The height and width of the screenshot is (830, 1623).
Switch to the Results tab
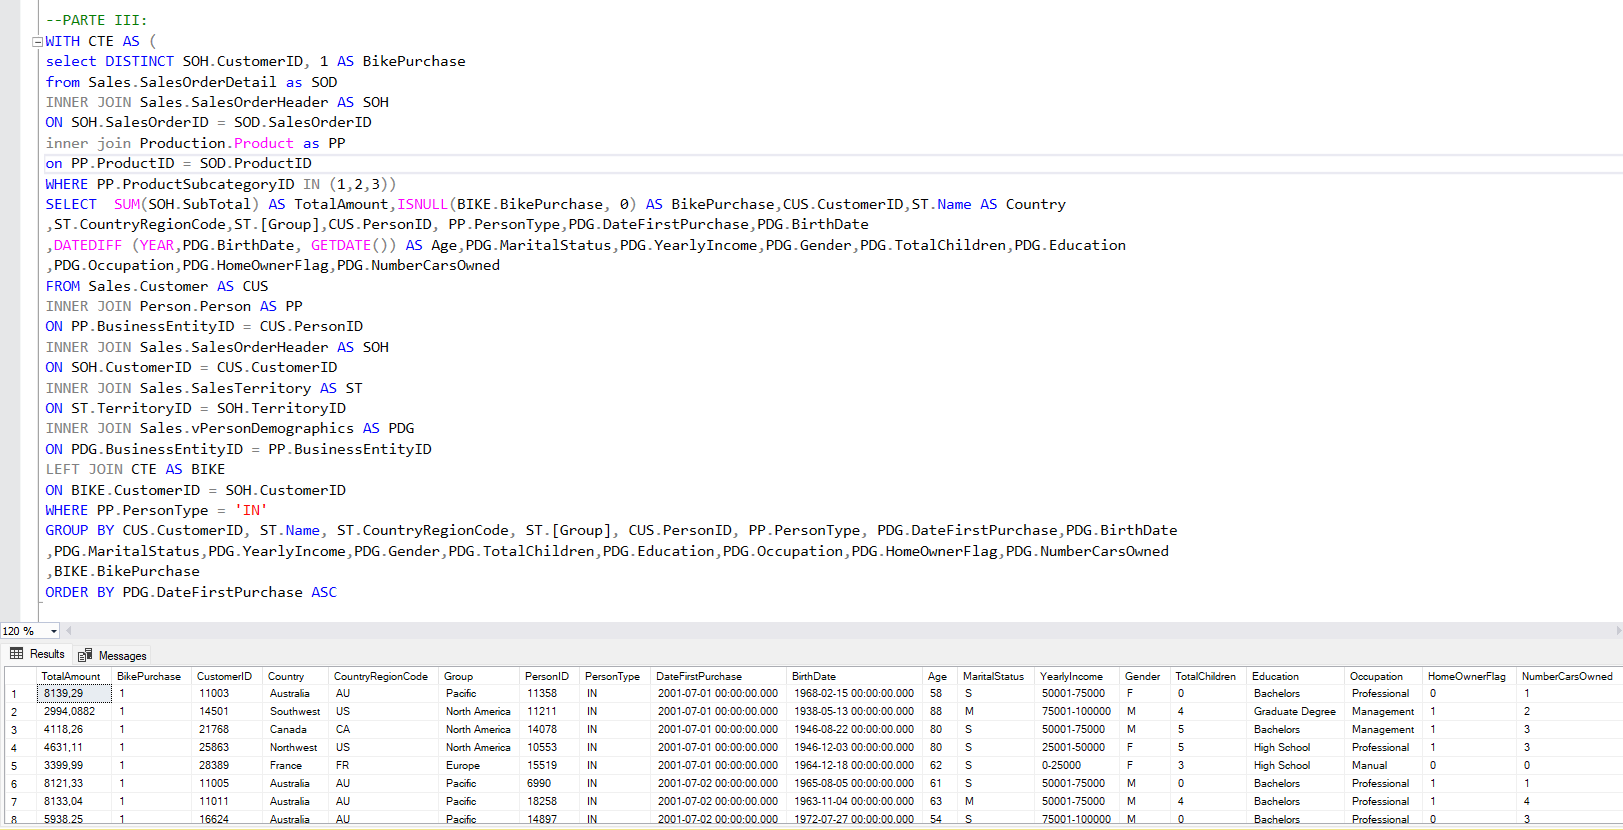[46, 654]
